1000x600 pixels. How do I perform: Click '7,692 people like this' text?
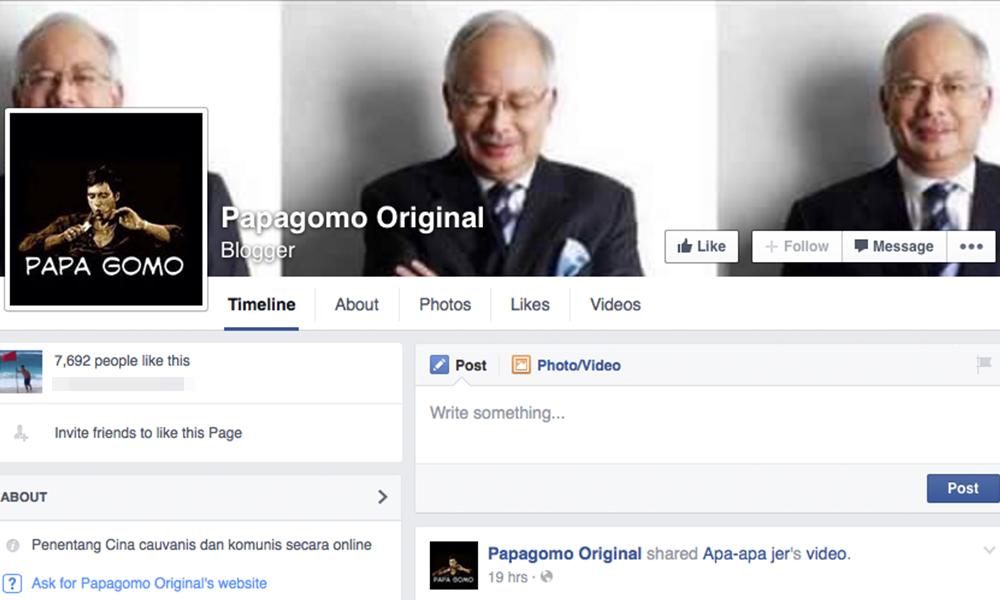click(x=122, y=361)
